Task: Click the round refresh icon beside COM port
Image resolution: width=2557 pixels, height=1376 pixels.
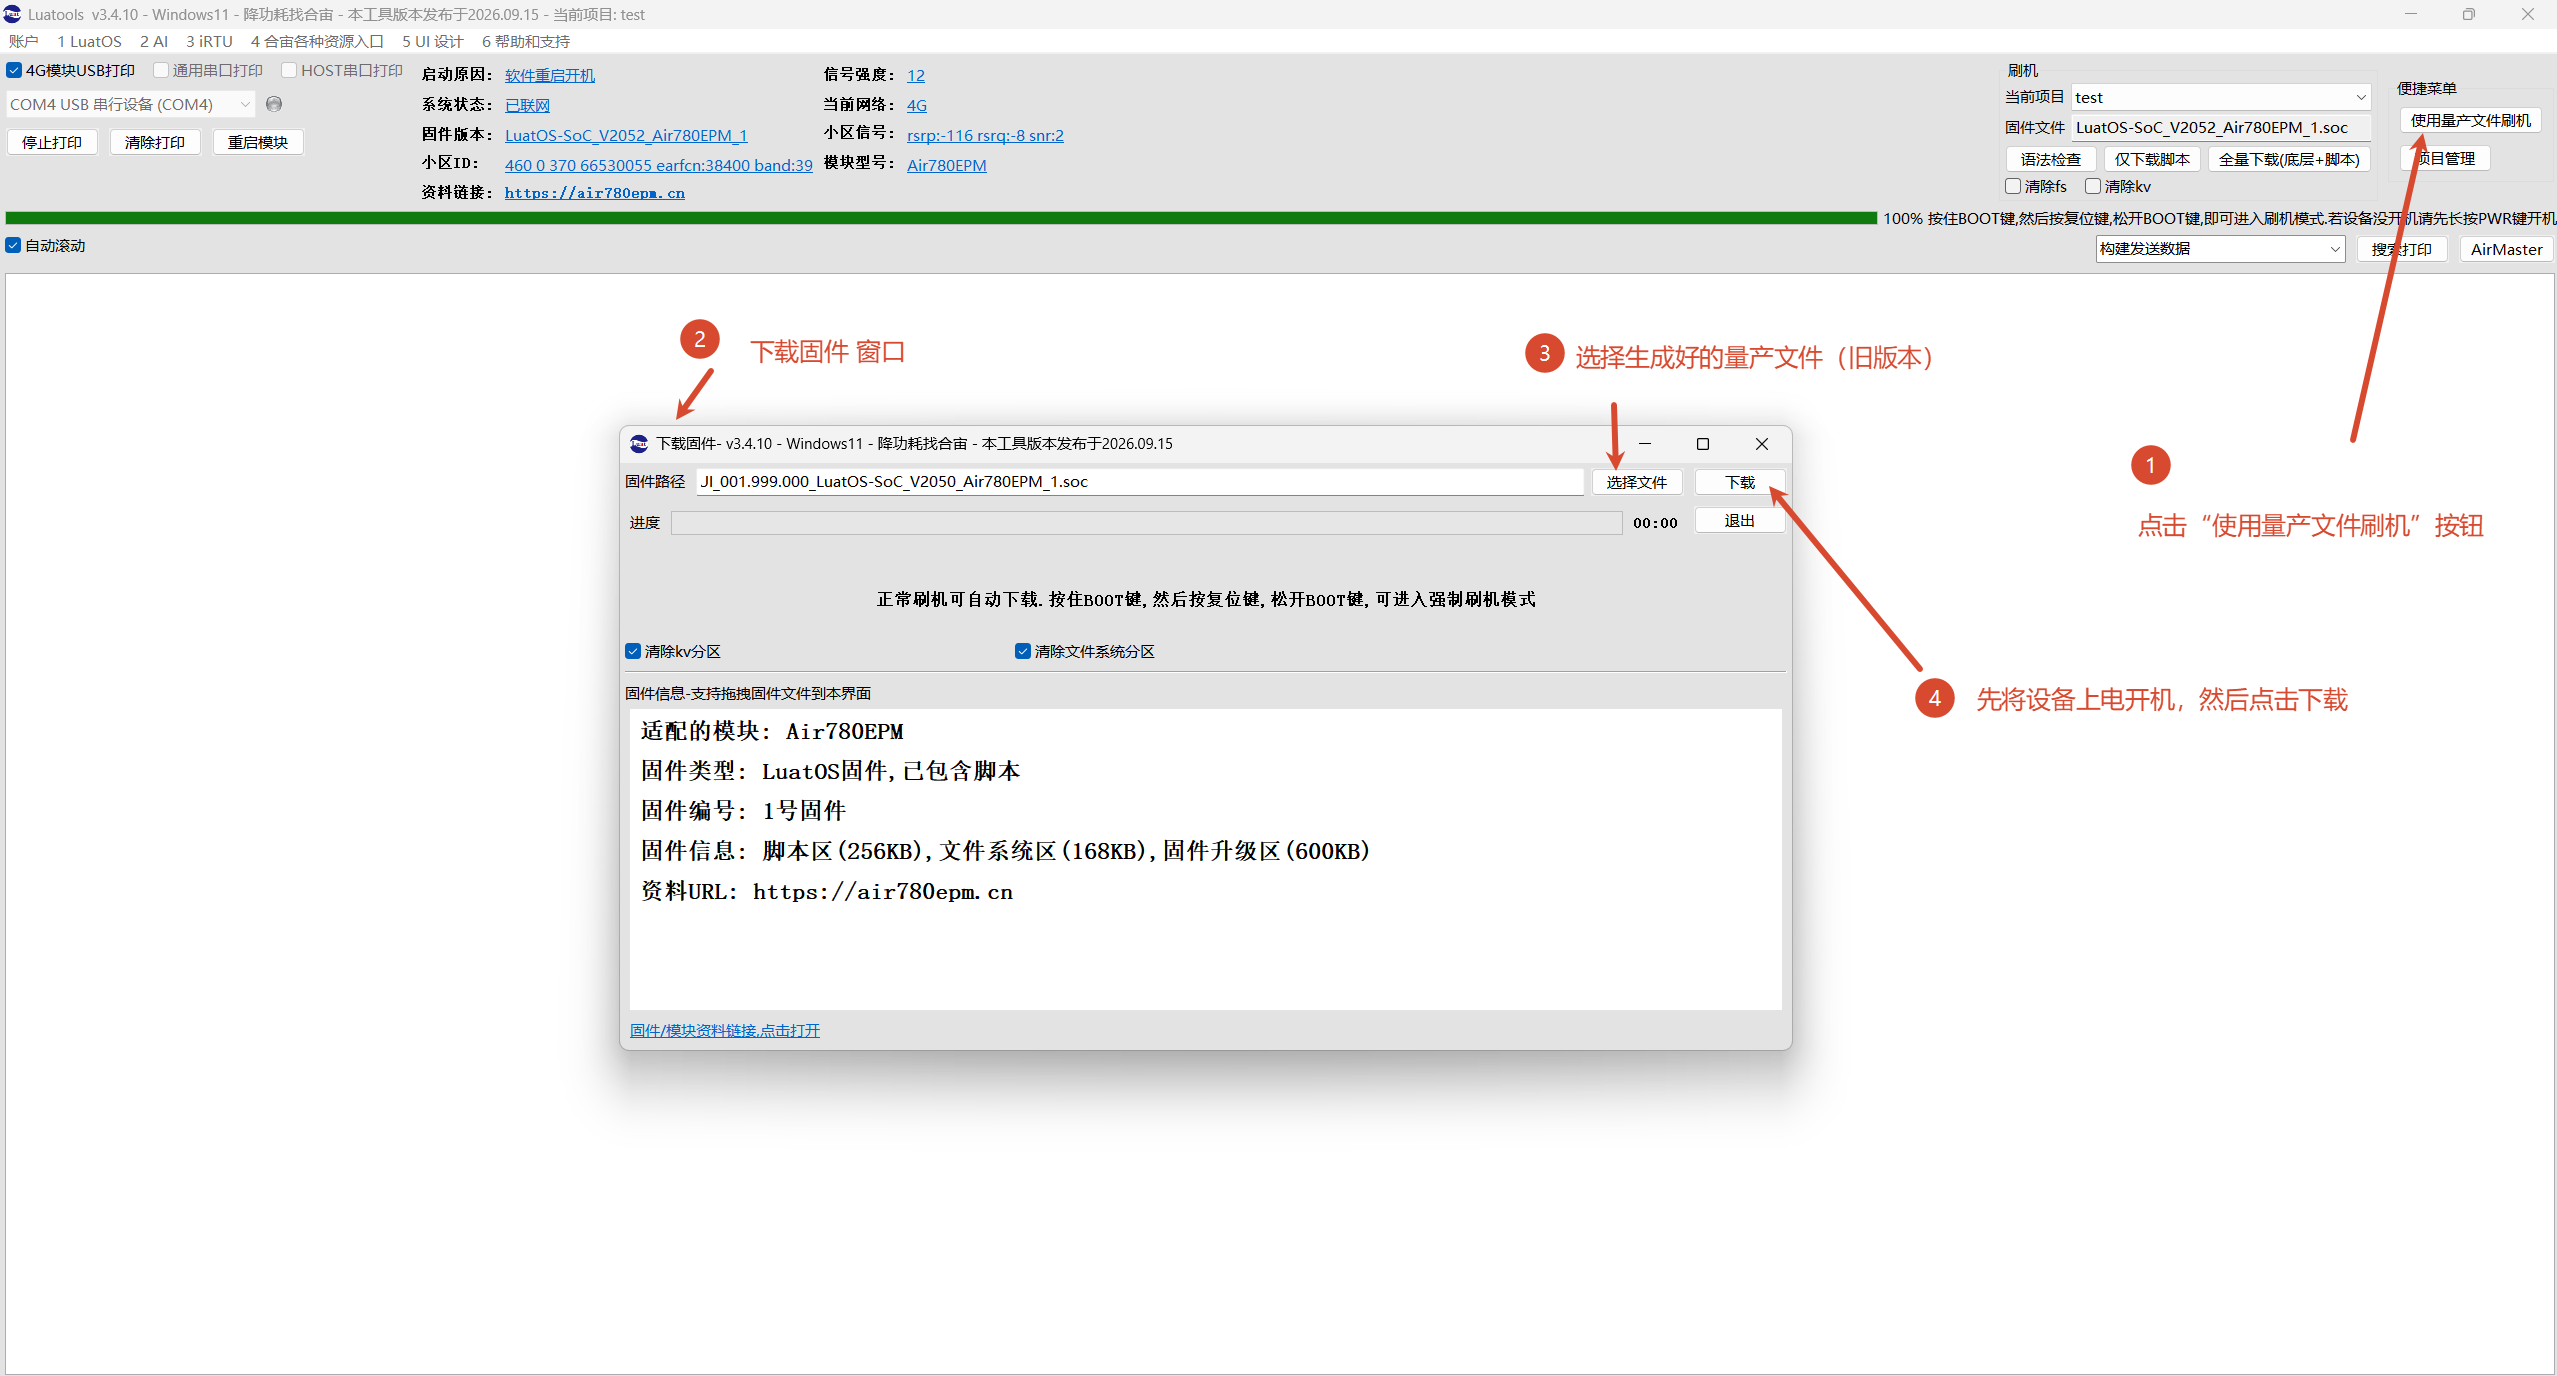Action: click(274, 104)
